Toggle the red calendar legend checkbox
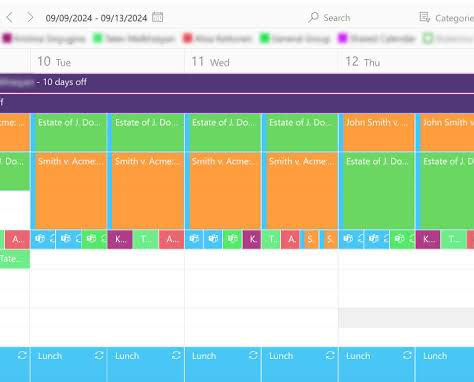This screenshot has width=474, height=382. [188, 39]
